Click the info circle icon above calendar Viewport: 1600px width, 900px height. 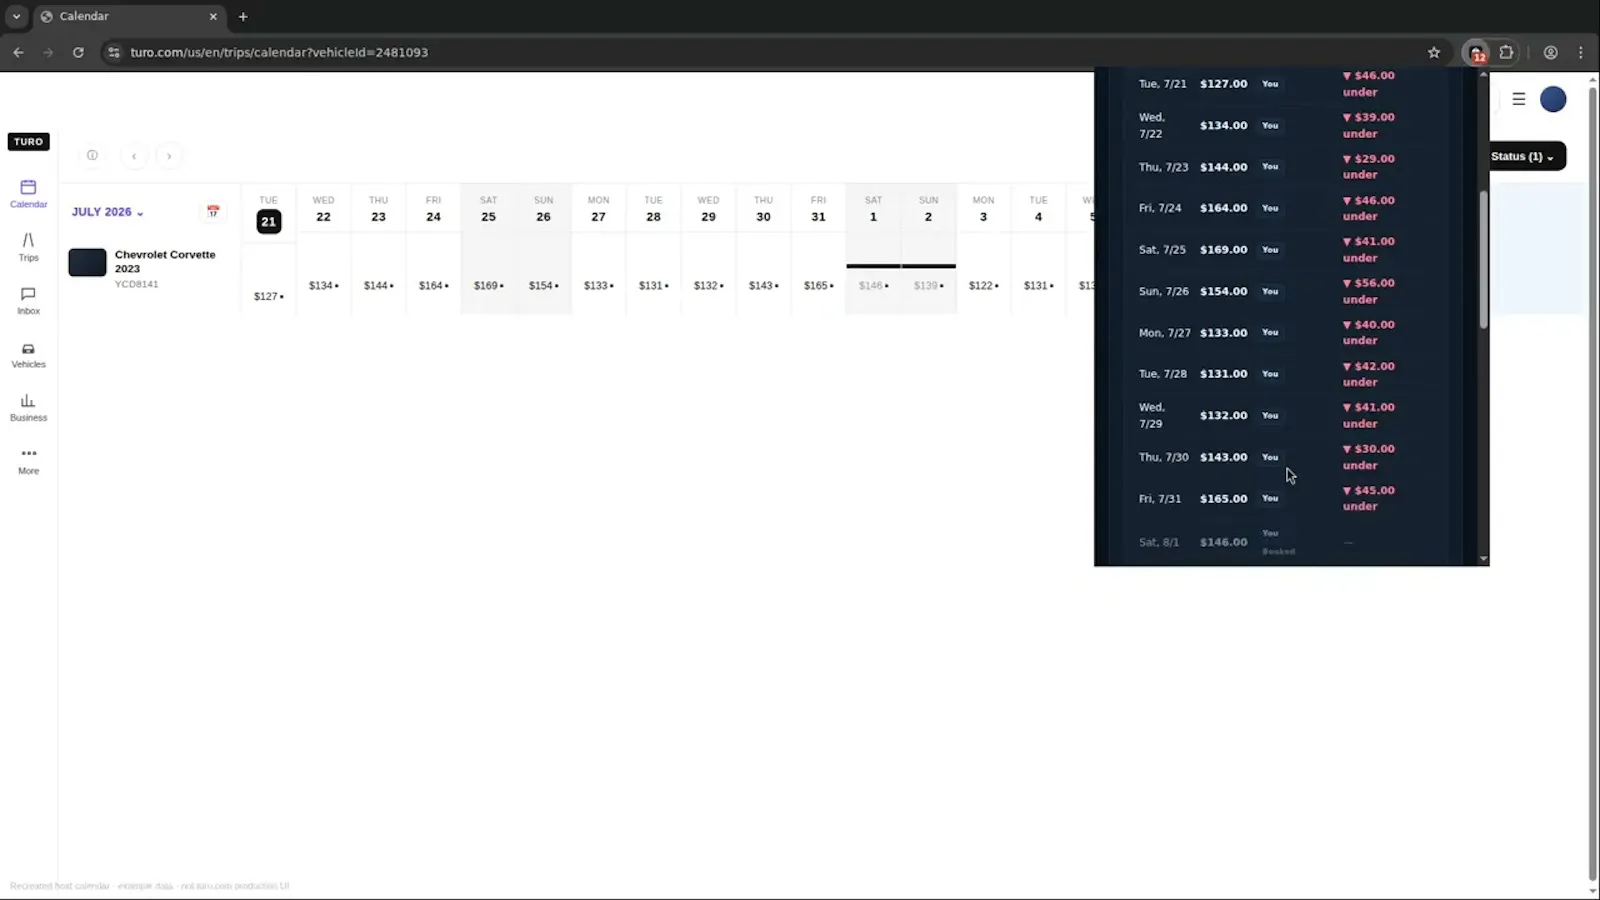coord(92,155)
